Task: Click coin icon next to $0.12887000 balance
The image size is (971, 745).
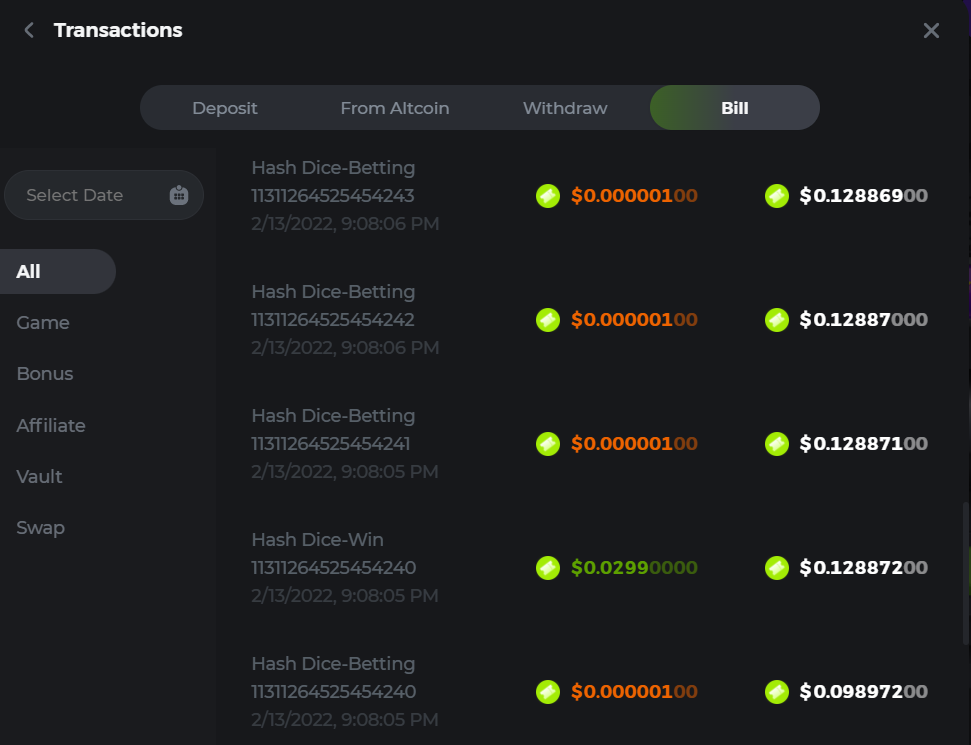Action: (777, 320)
